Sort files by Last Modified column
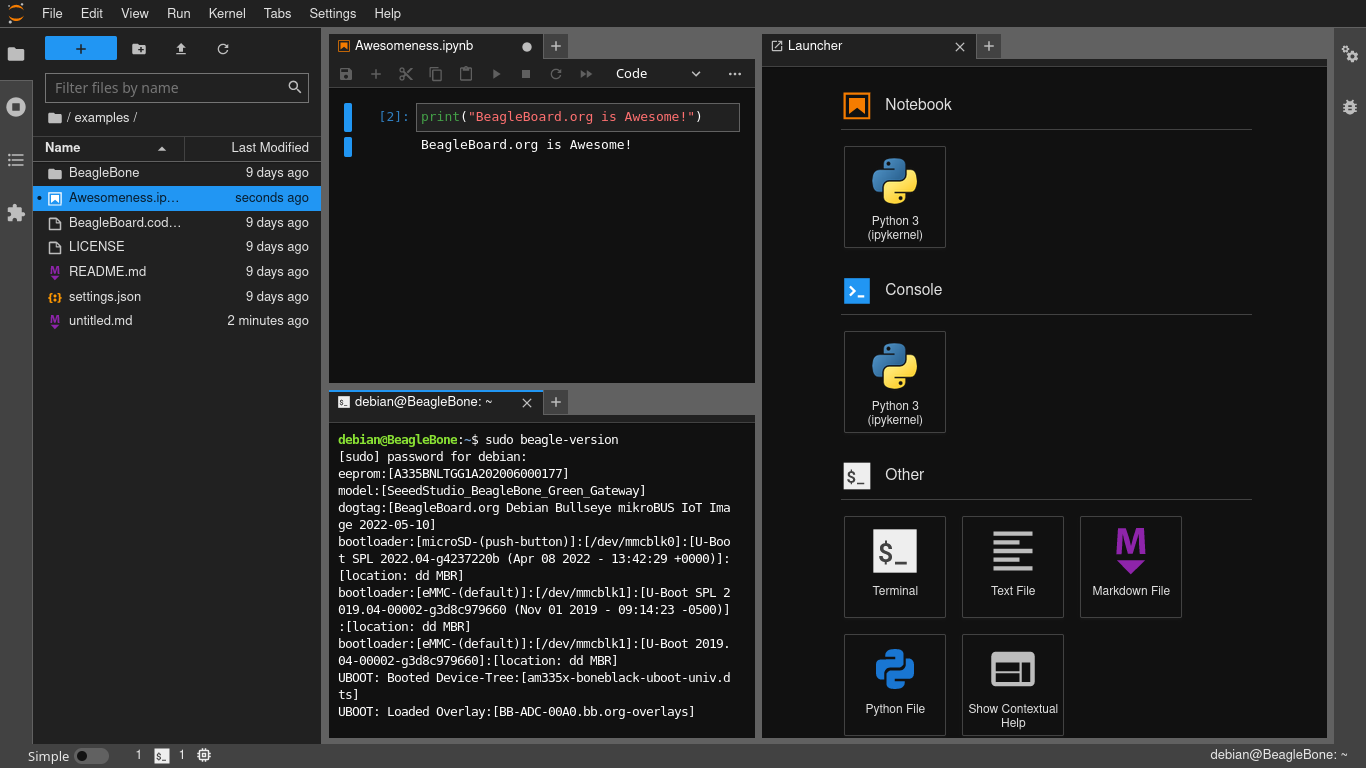1366x768 pixels. click(253, 148)
